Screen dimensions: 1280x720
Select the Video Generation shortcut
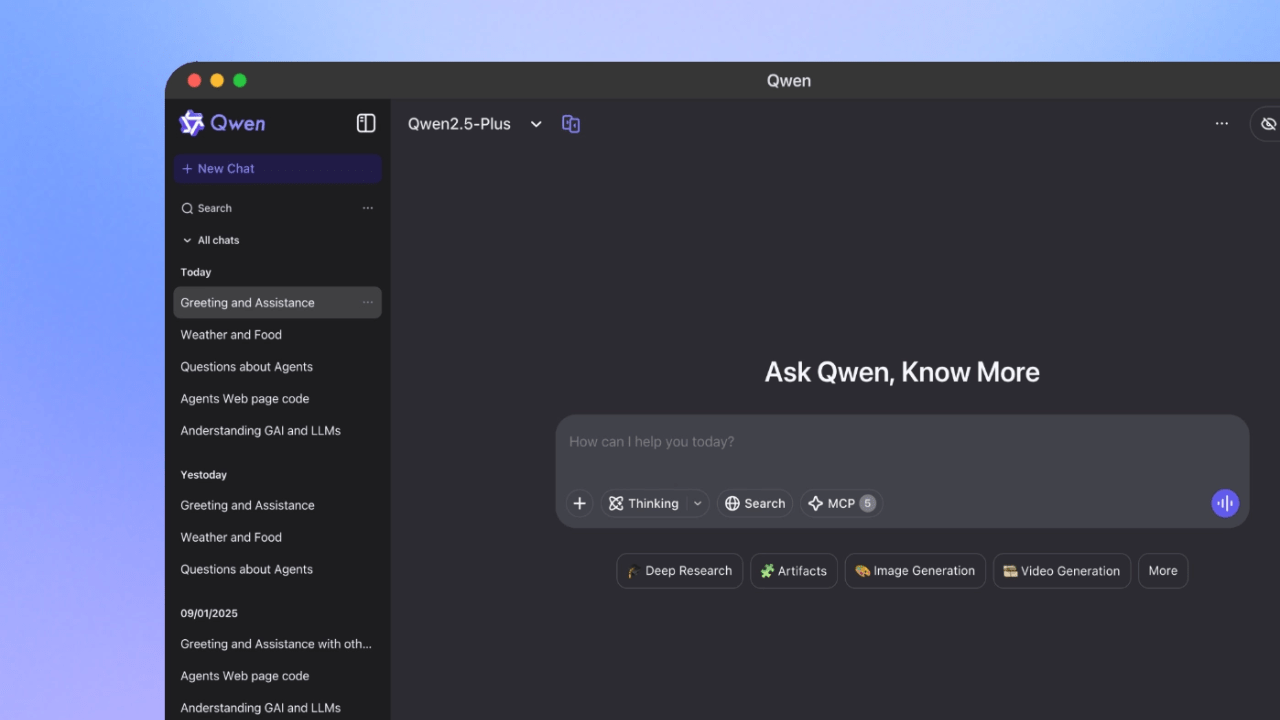tap(1062, 571)
